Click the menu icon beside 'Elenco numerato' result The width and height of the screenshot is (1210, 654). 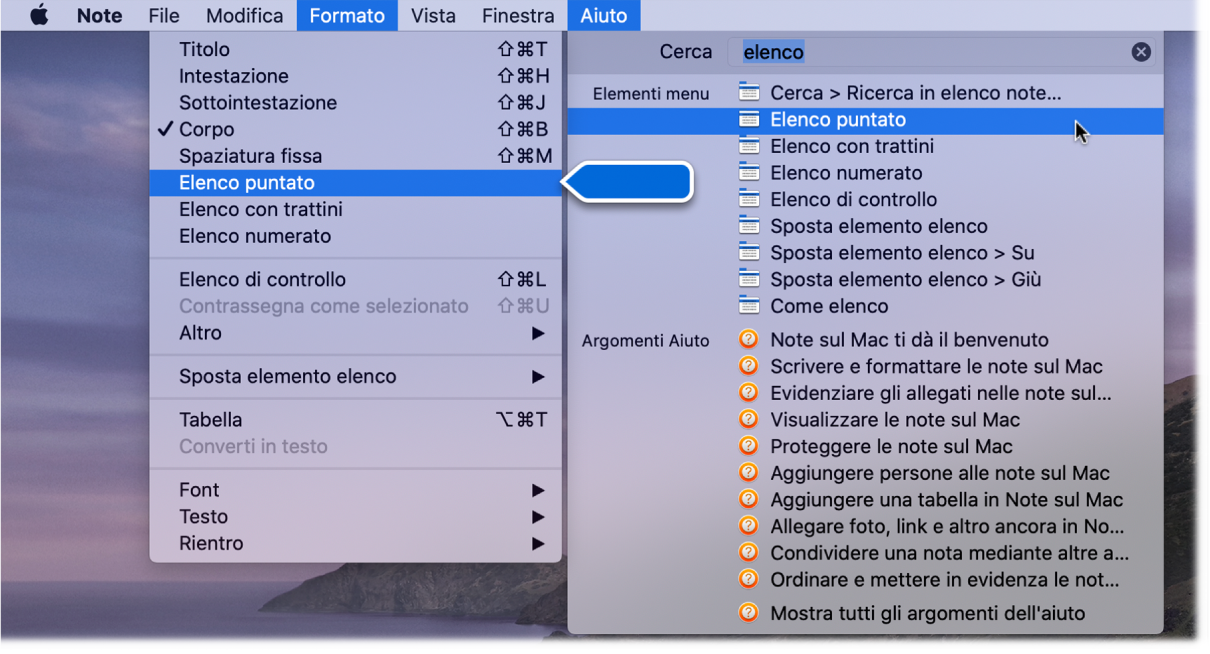point(748,172)
